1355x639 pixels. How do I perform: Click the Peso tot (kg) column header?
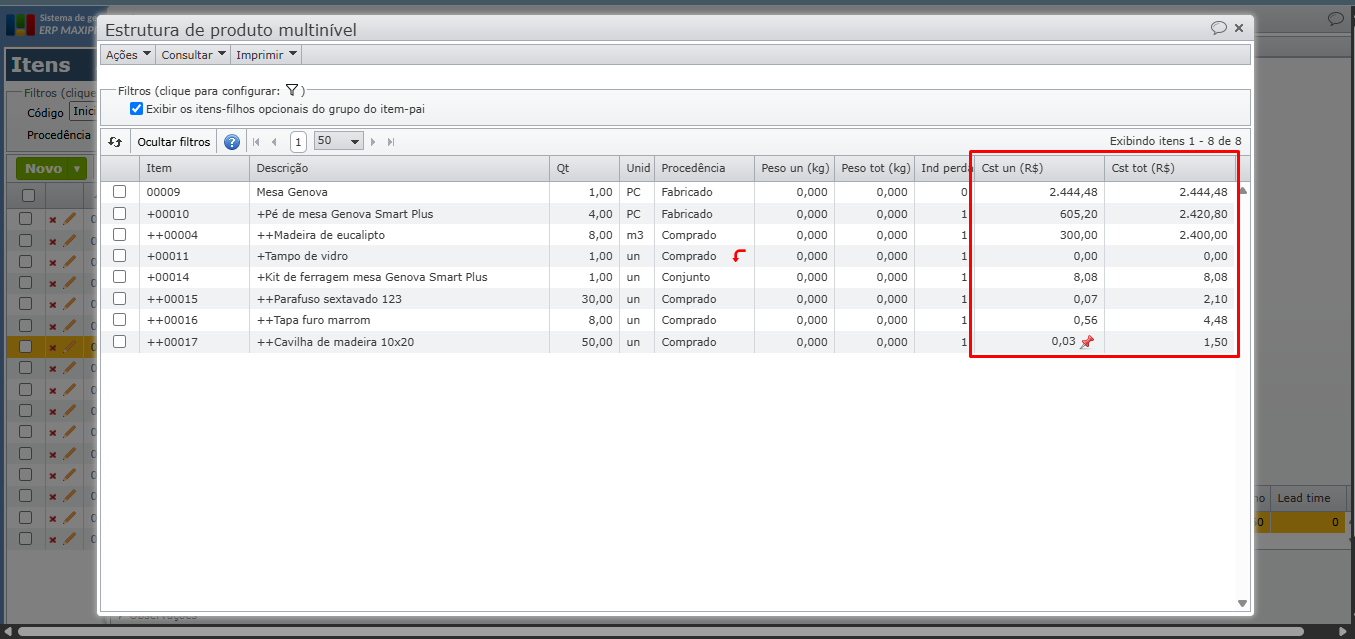coord(874,168)
